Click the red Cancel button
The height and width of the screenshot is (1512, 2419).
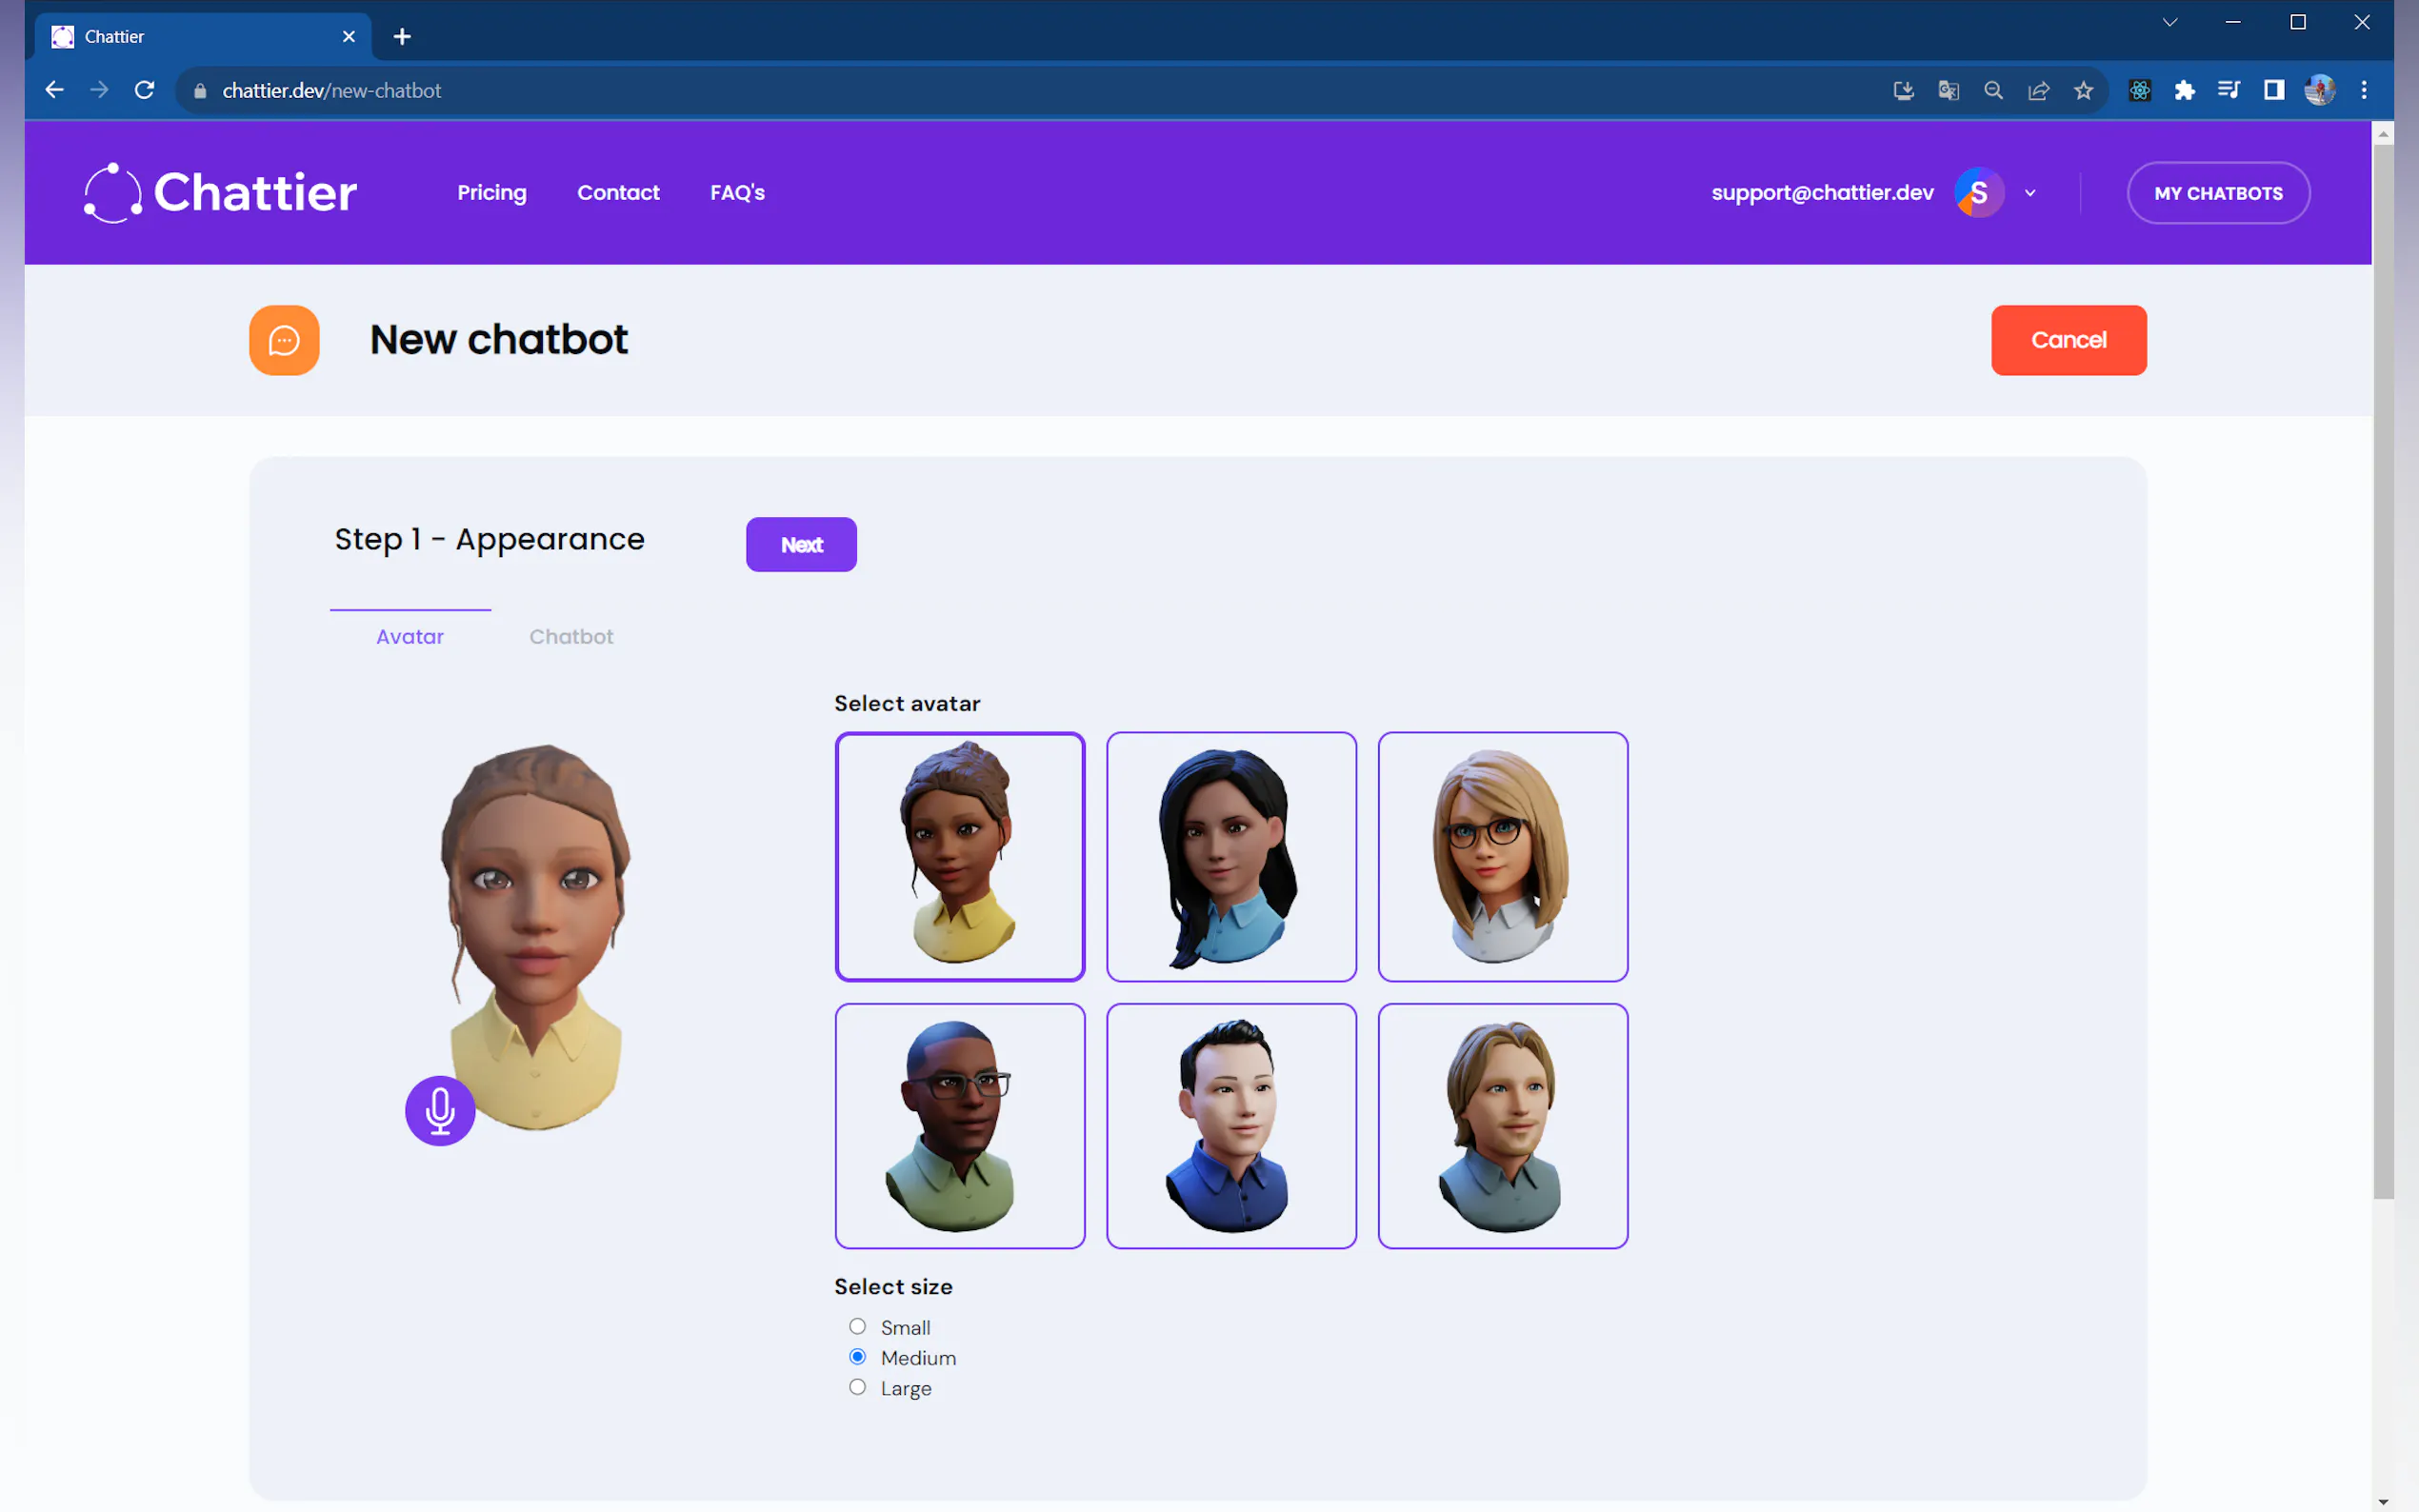pos(2068,340)
